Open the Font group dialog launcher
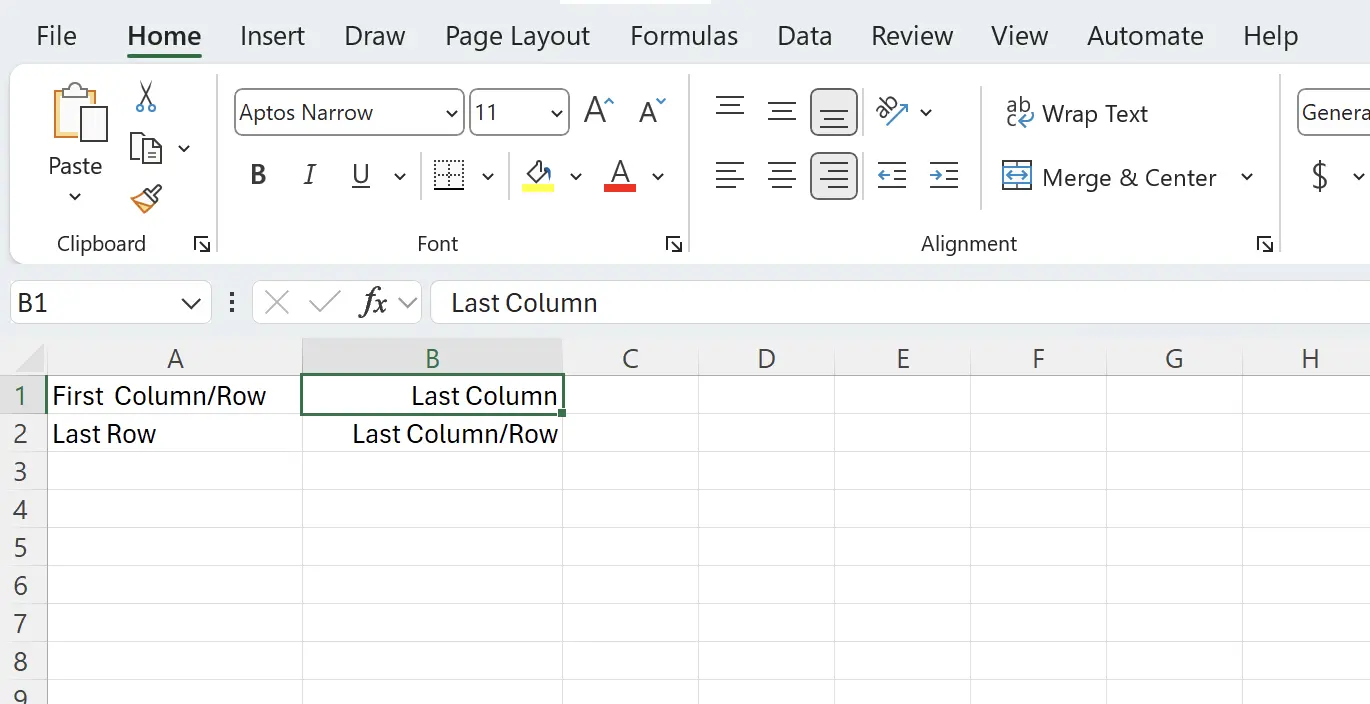1370x704 pixels. pos(674,243)
